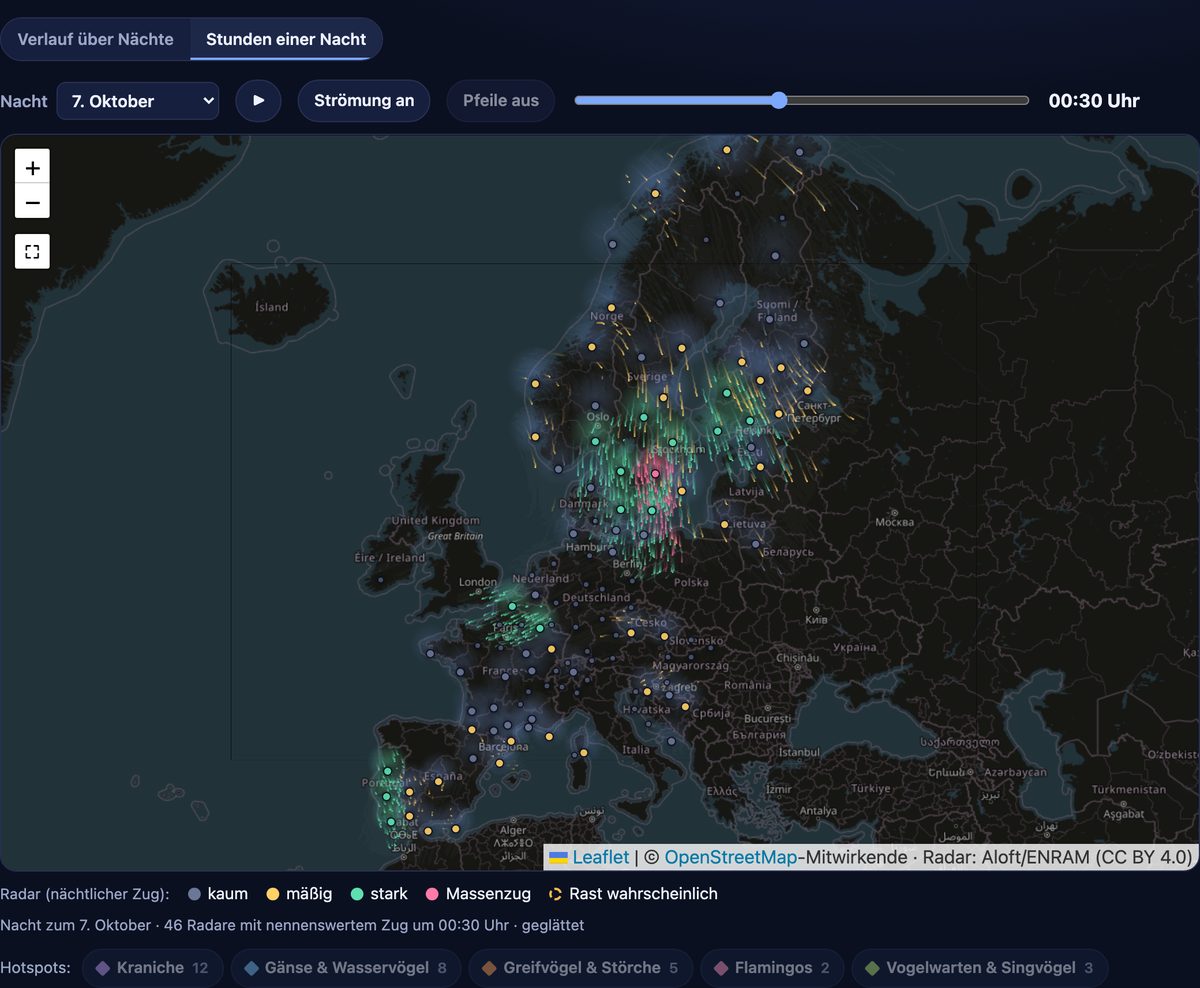Screen dimensions: 1200x988
Task: Start the night animation playback
Action: [x=259, y=100]
